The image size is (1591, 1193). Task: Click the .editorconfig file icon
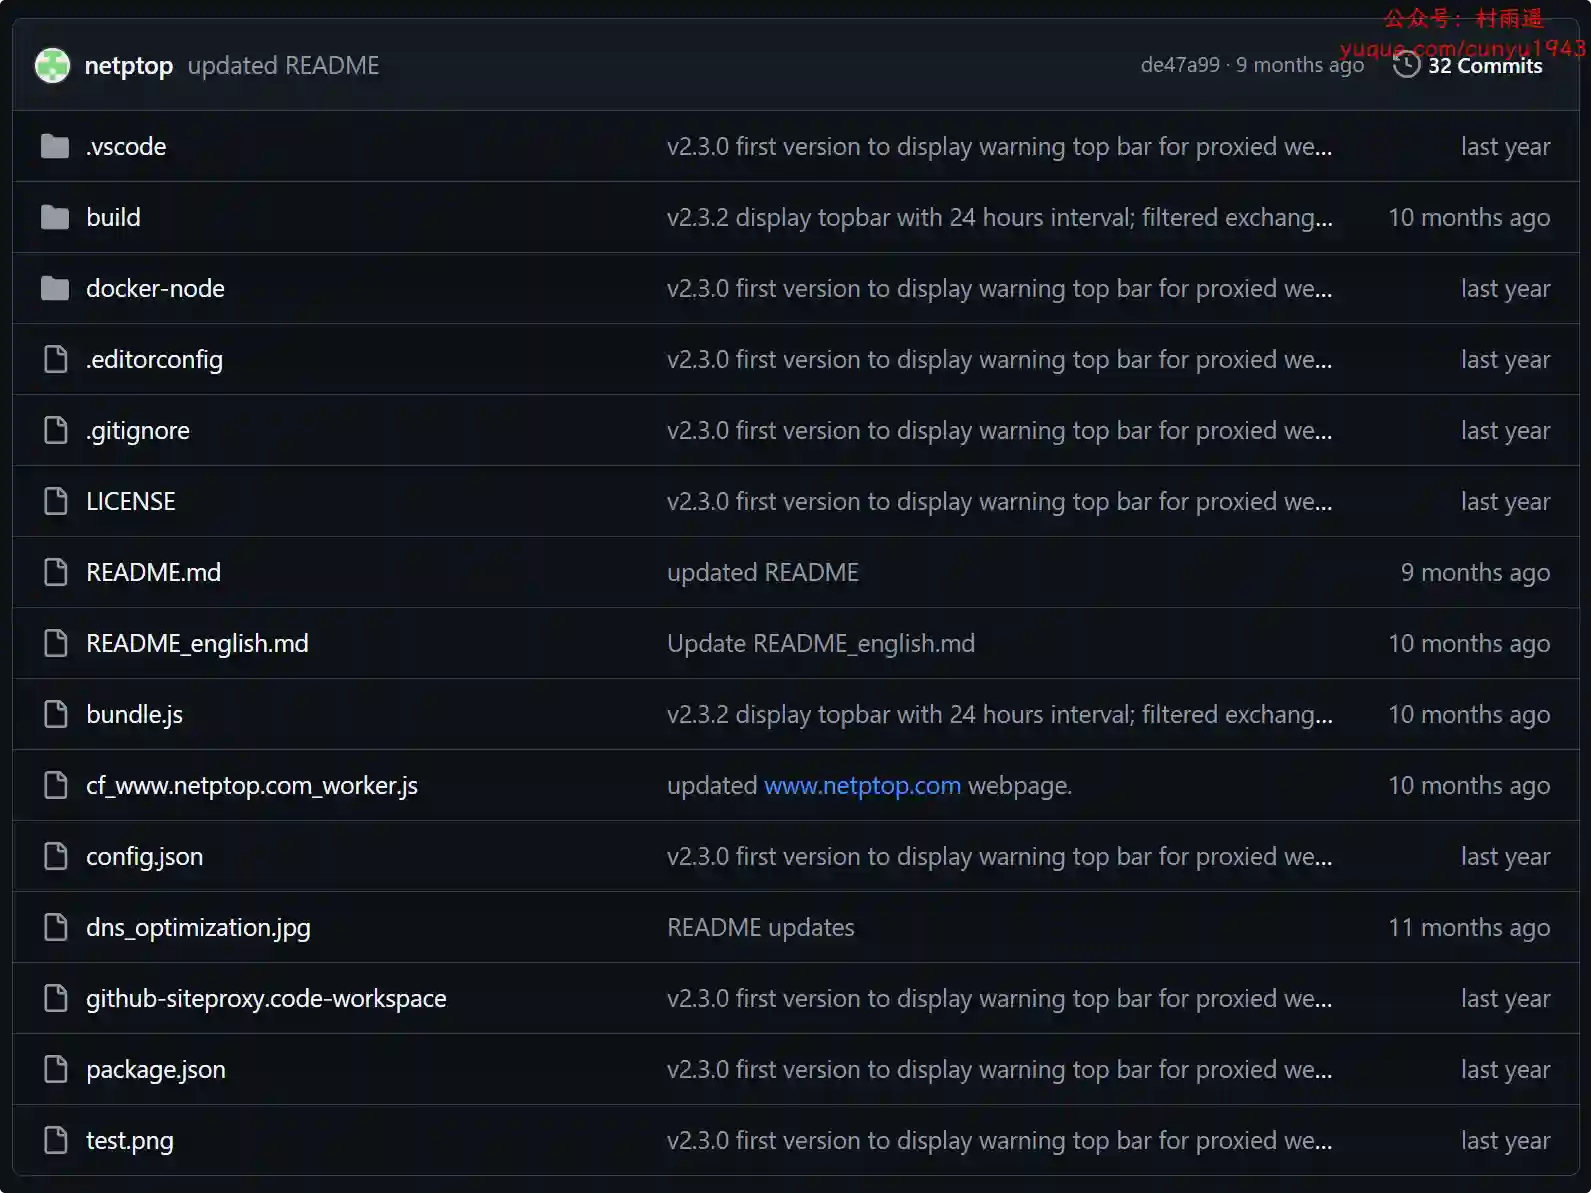click(x=56, y=359)
